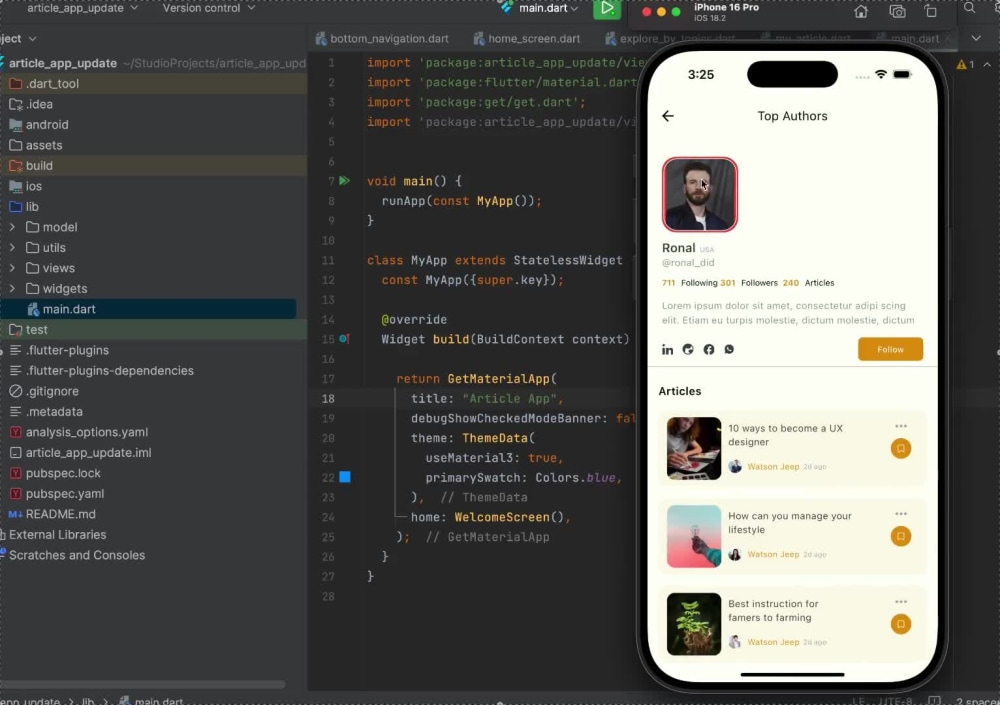Viewport: 1000px width, 705px height.
Task: Tap the back arrow in Top Authors
Action: click(668, 116)
